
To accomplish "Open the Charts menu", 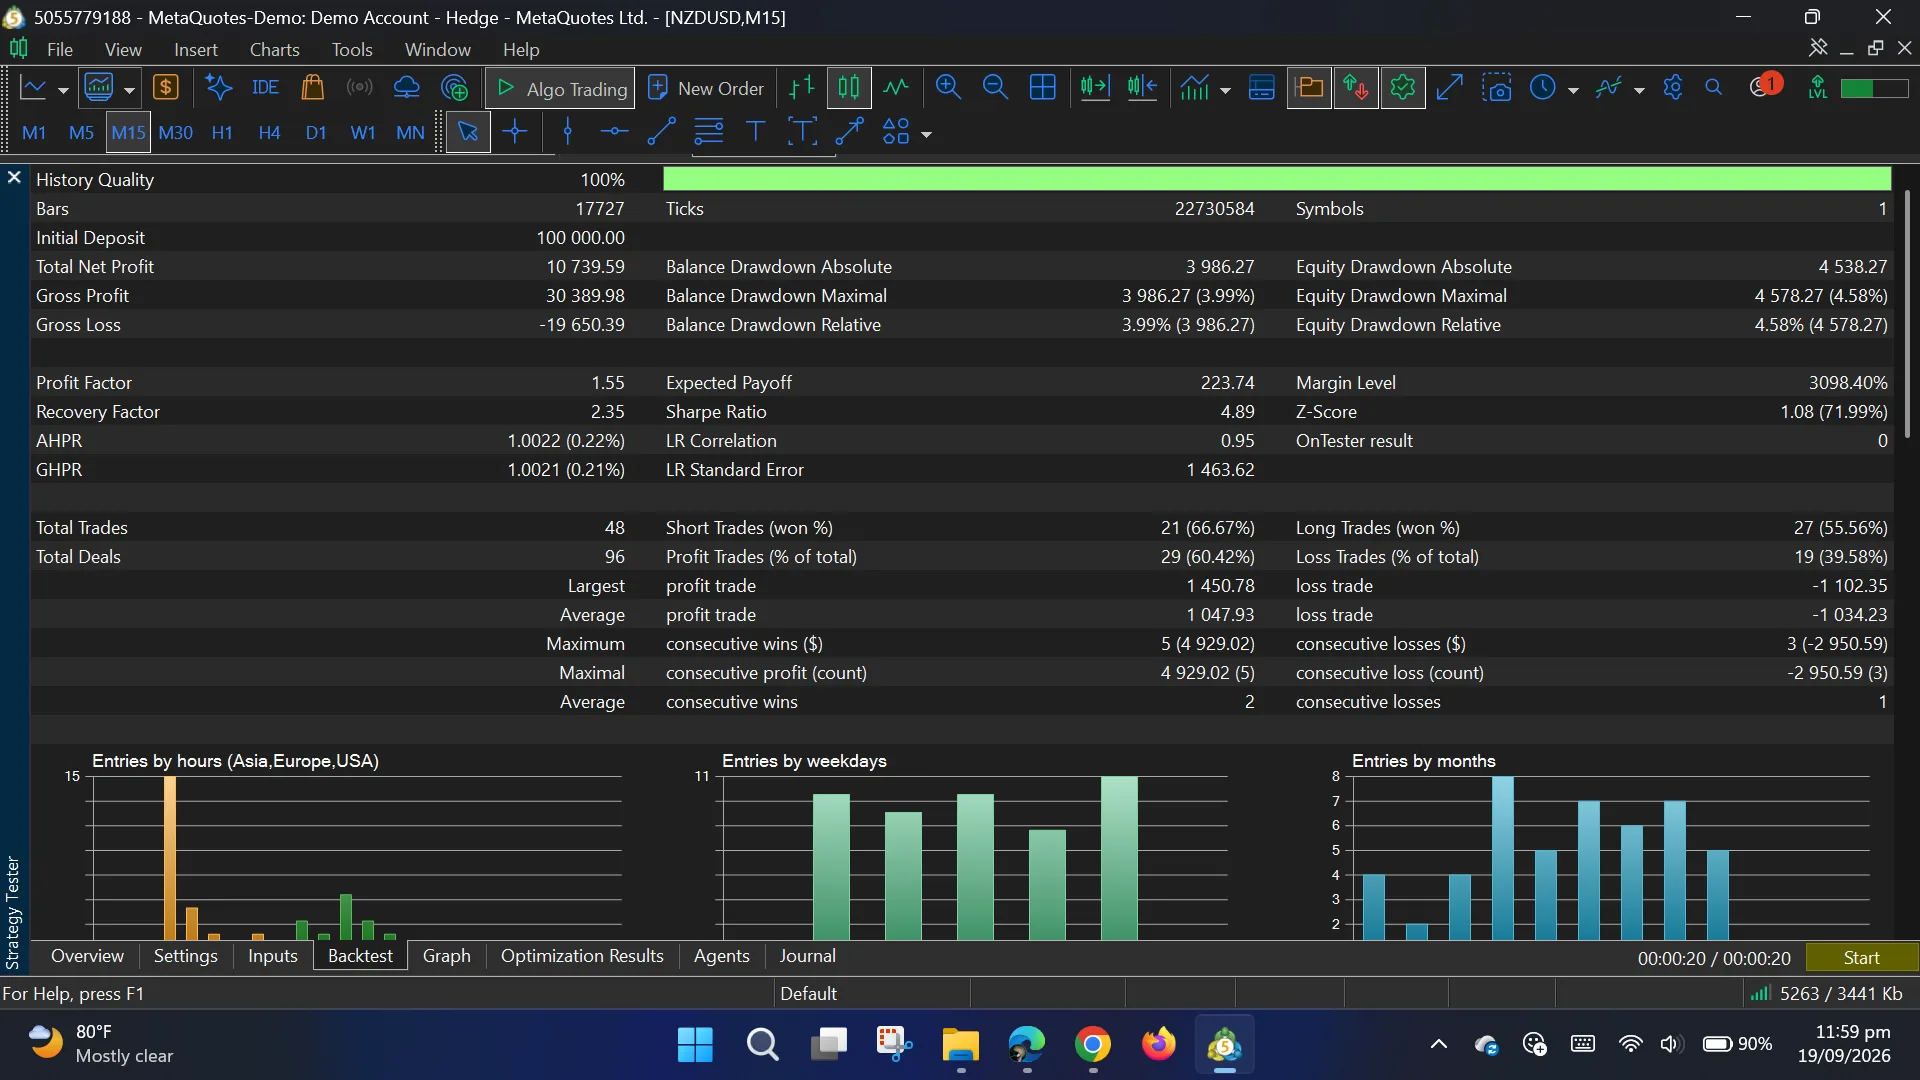I will point(274,49).
